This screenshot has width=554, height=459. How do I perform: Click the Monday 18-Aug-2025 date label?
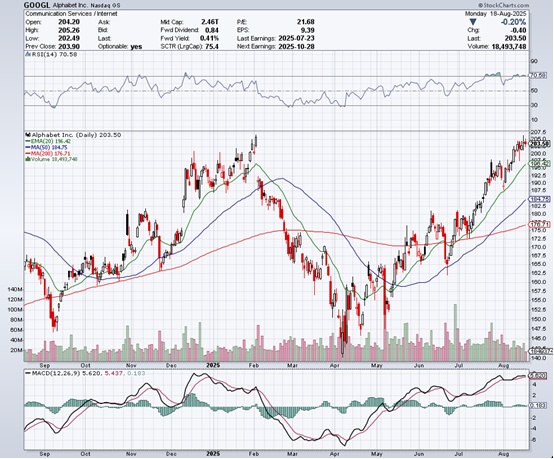tap(495, 14)
